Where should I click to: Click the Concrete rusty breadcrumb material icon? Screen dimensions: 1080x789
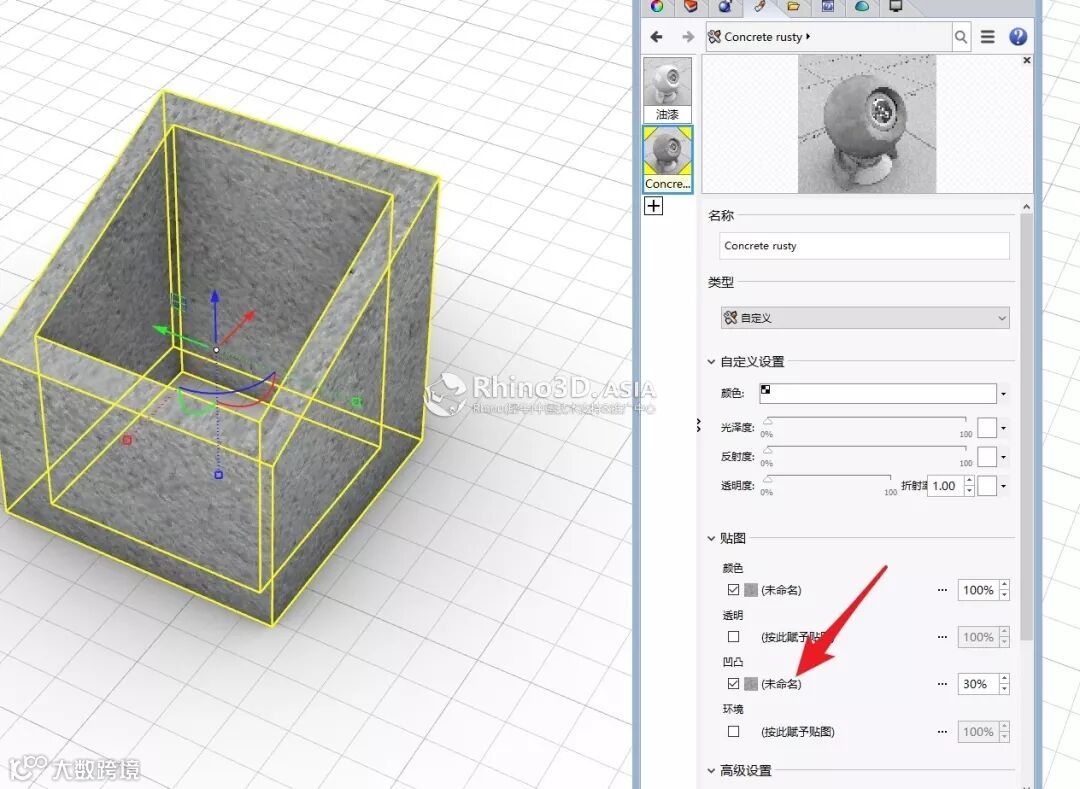(x=714, y=36)
